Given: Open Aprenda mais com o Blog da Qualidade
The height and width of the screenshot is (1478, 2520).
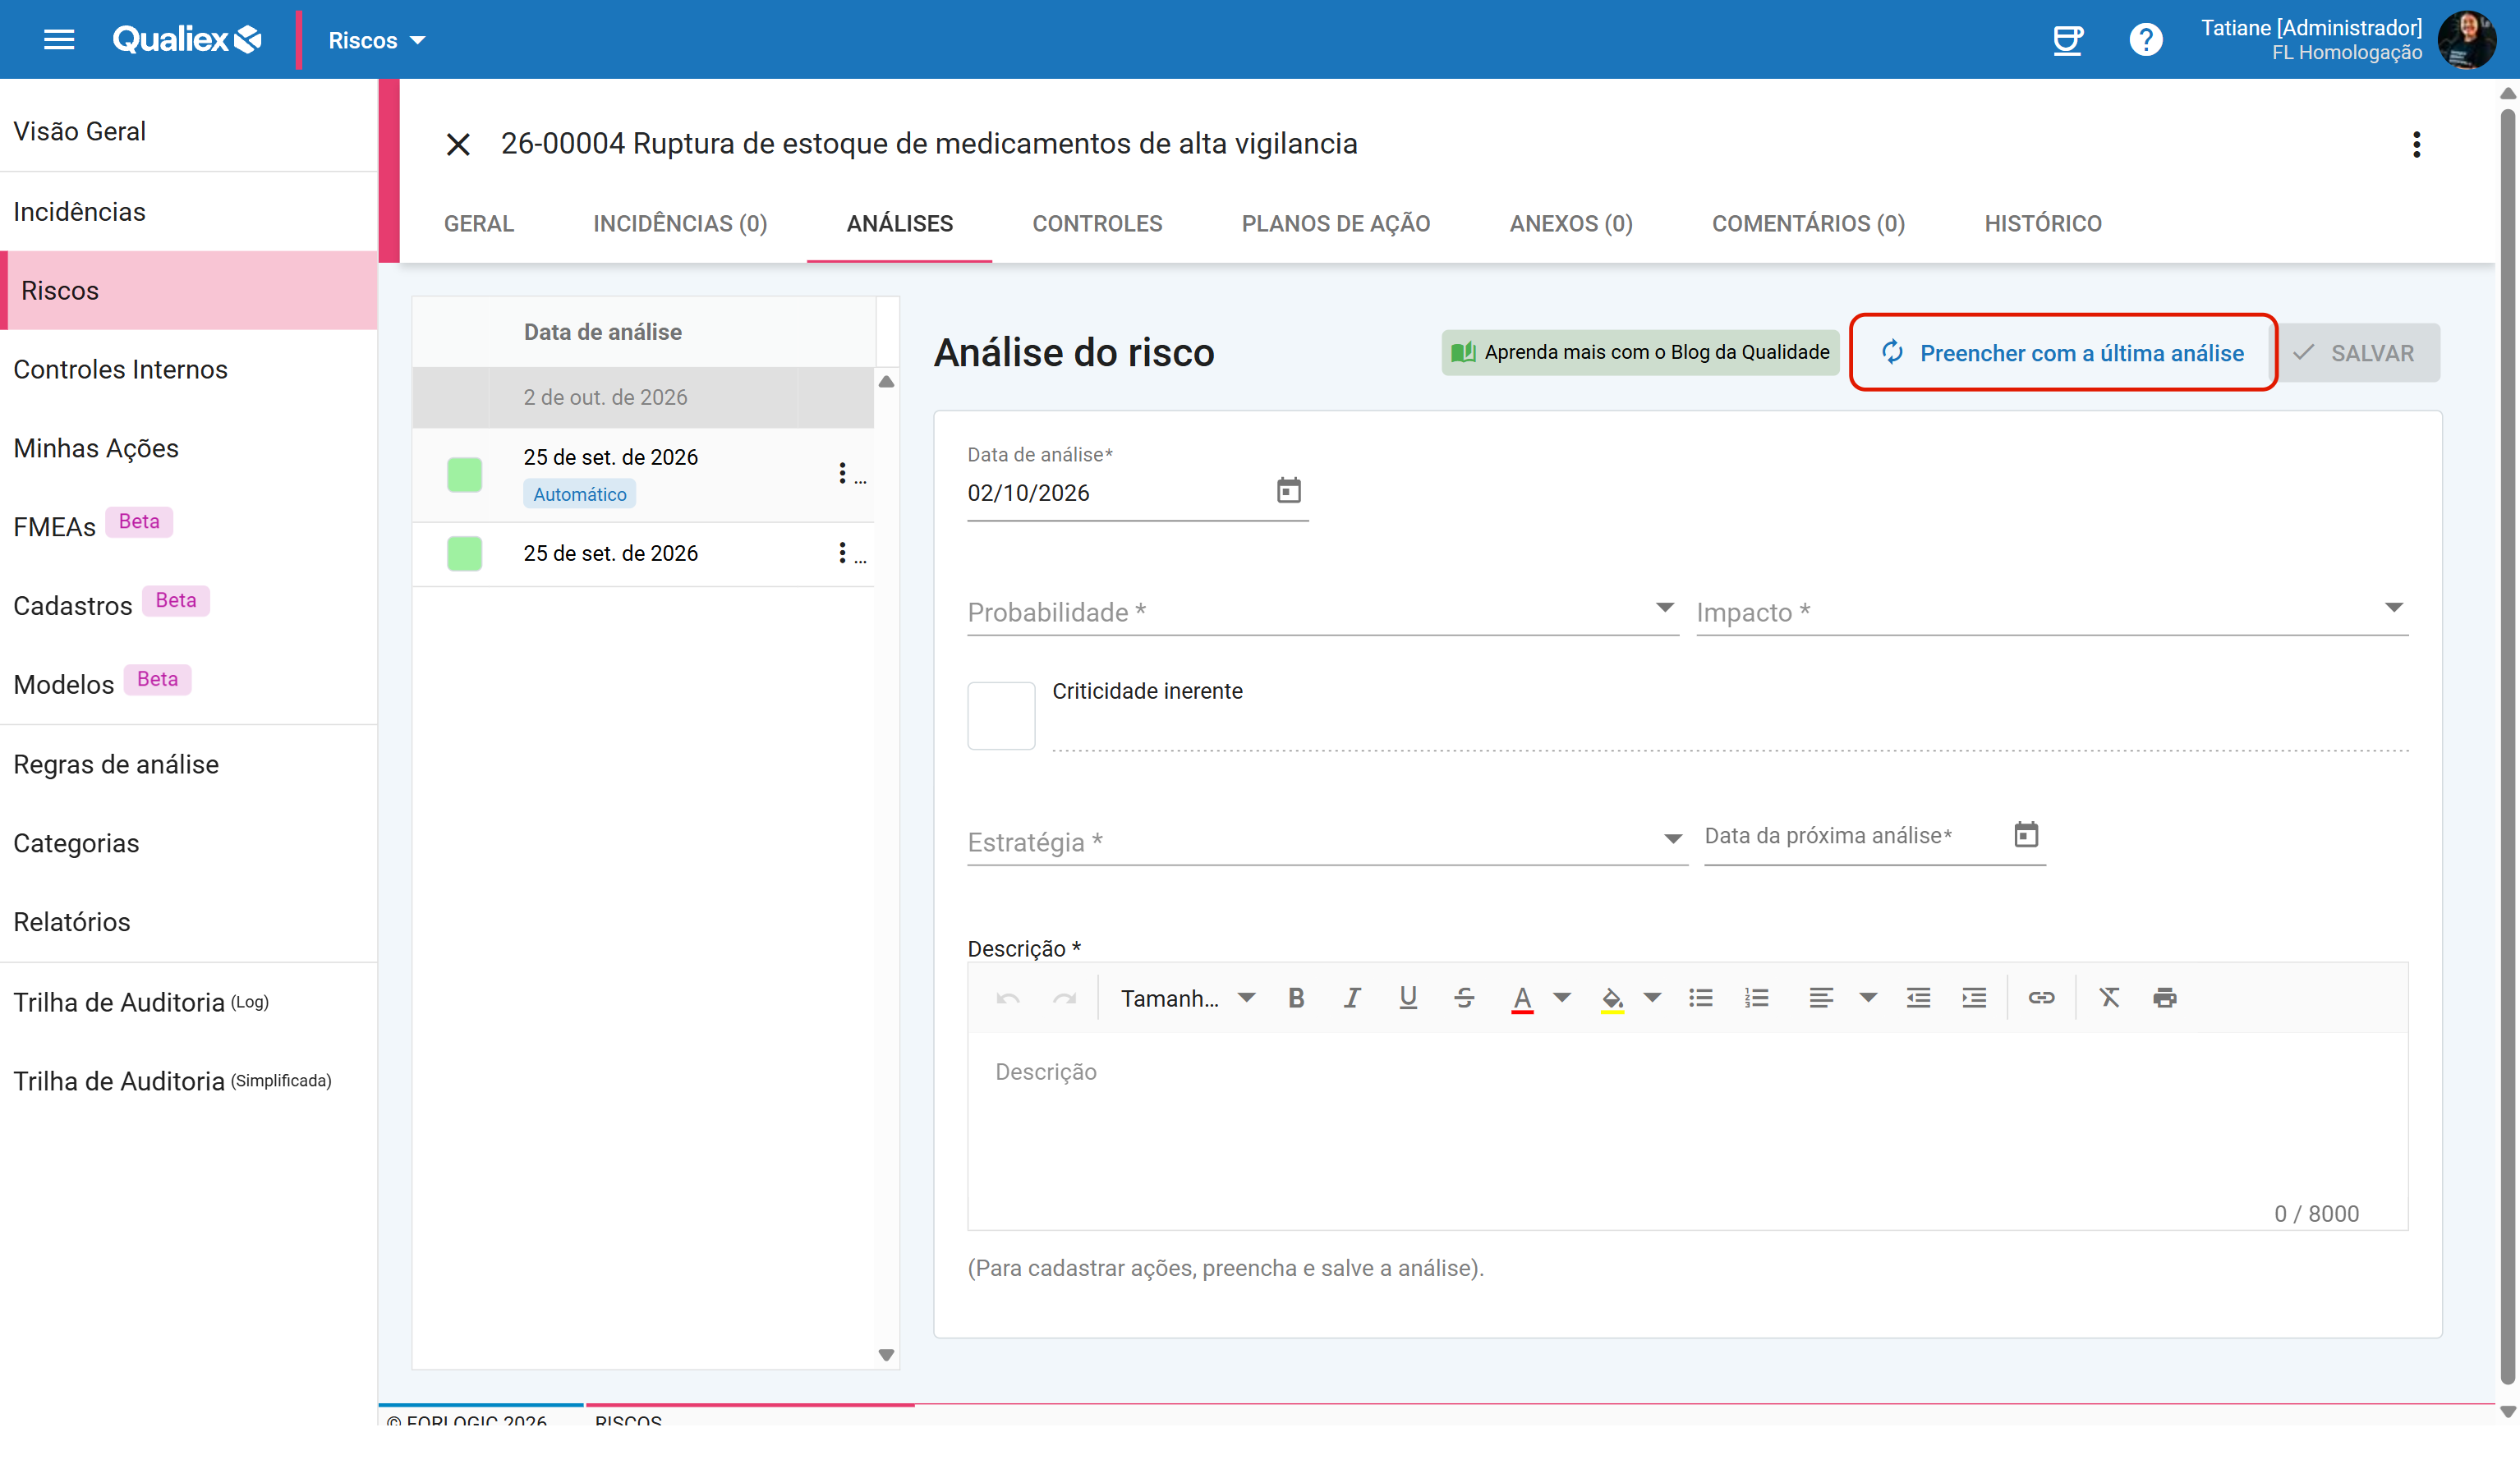Looking at the screenshot, I should [1639, 352].
